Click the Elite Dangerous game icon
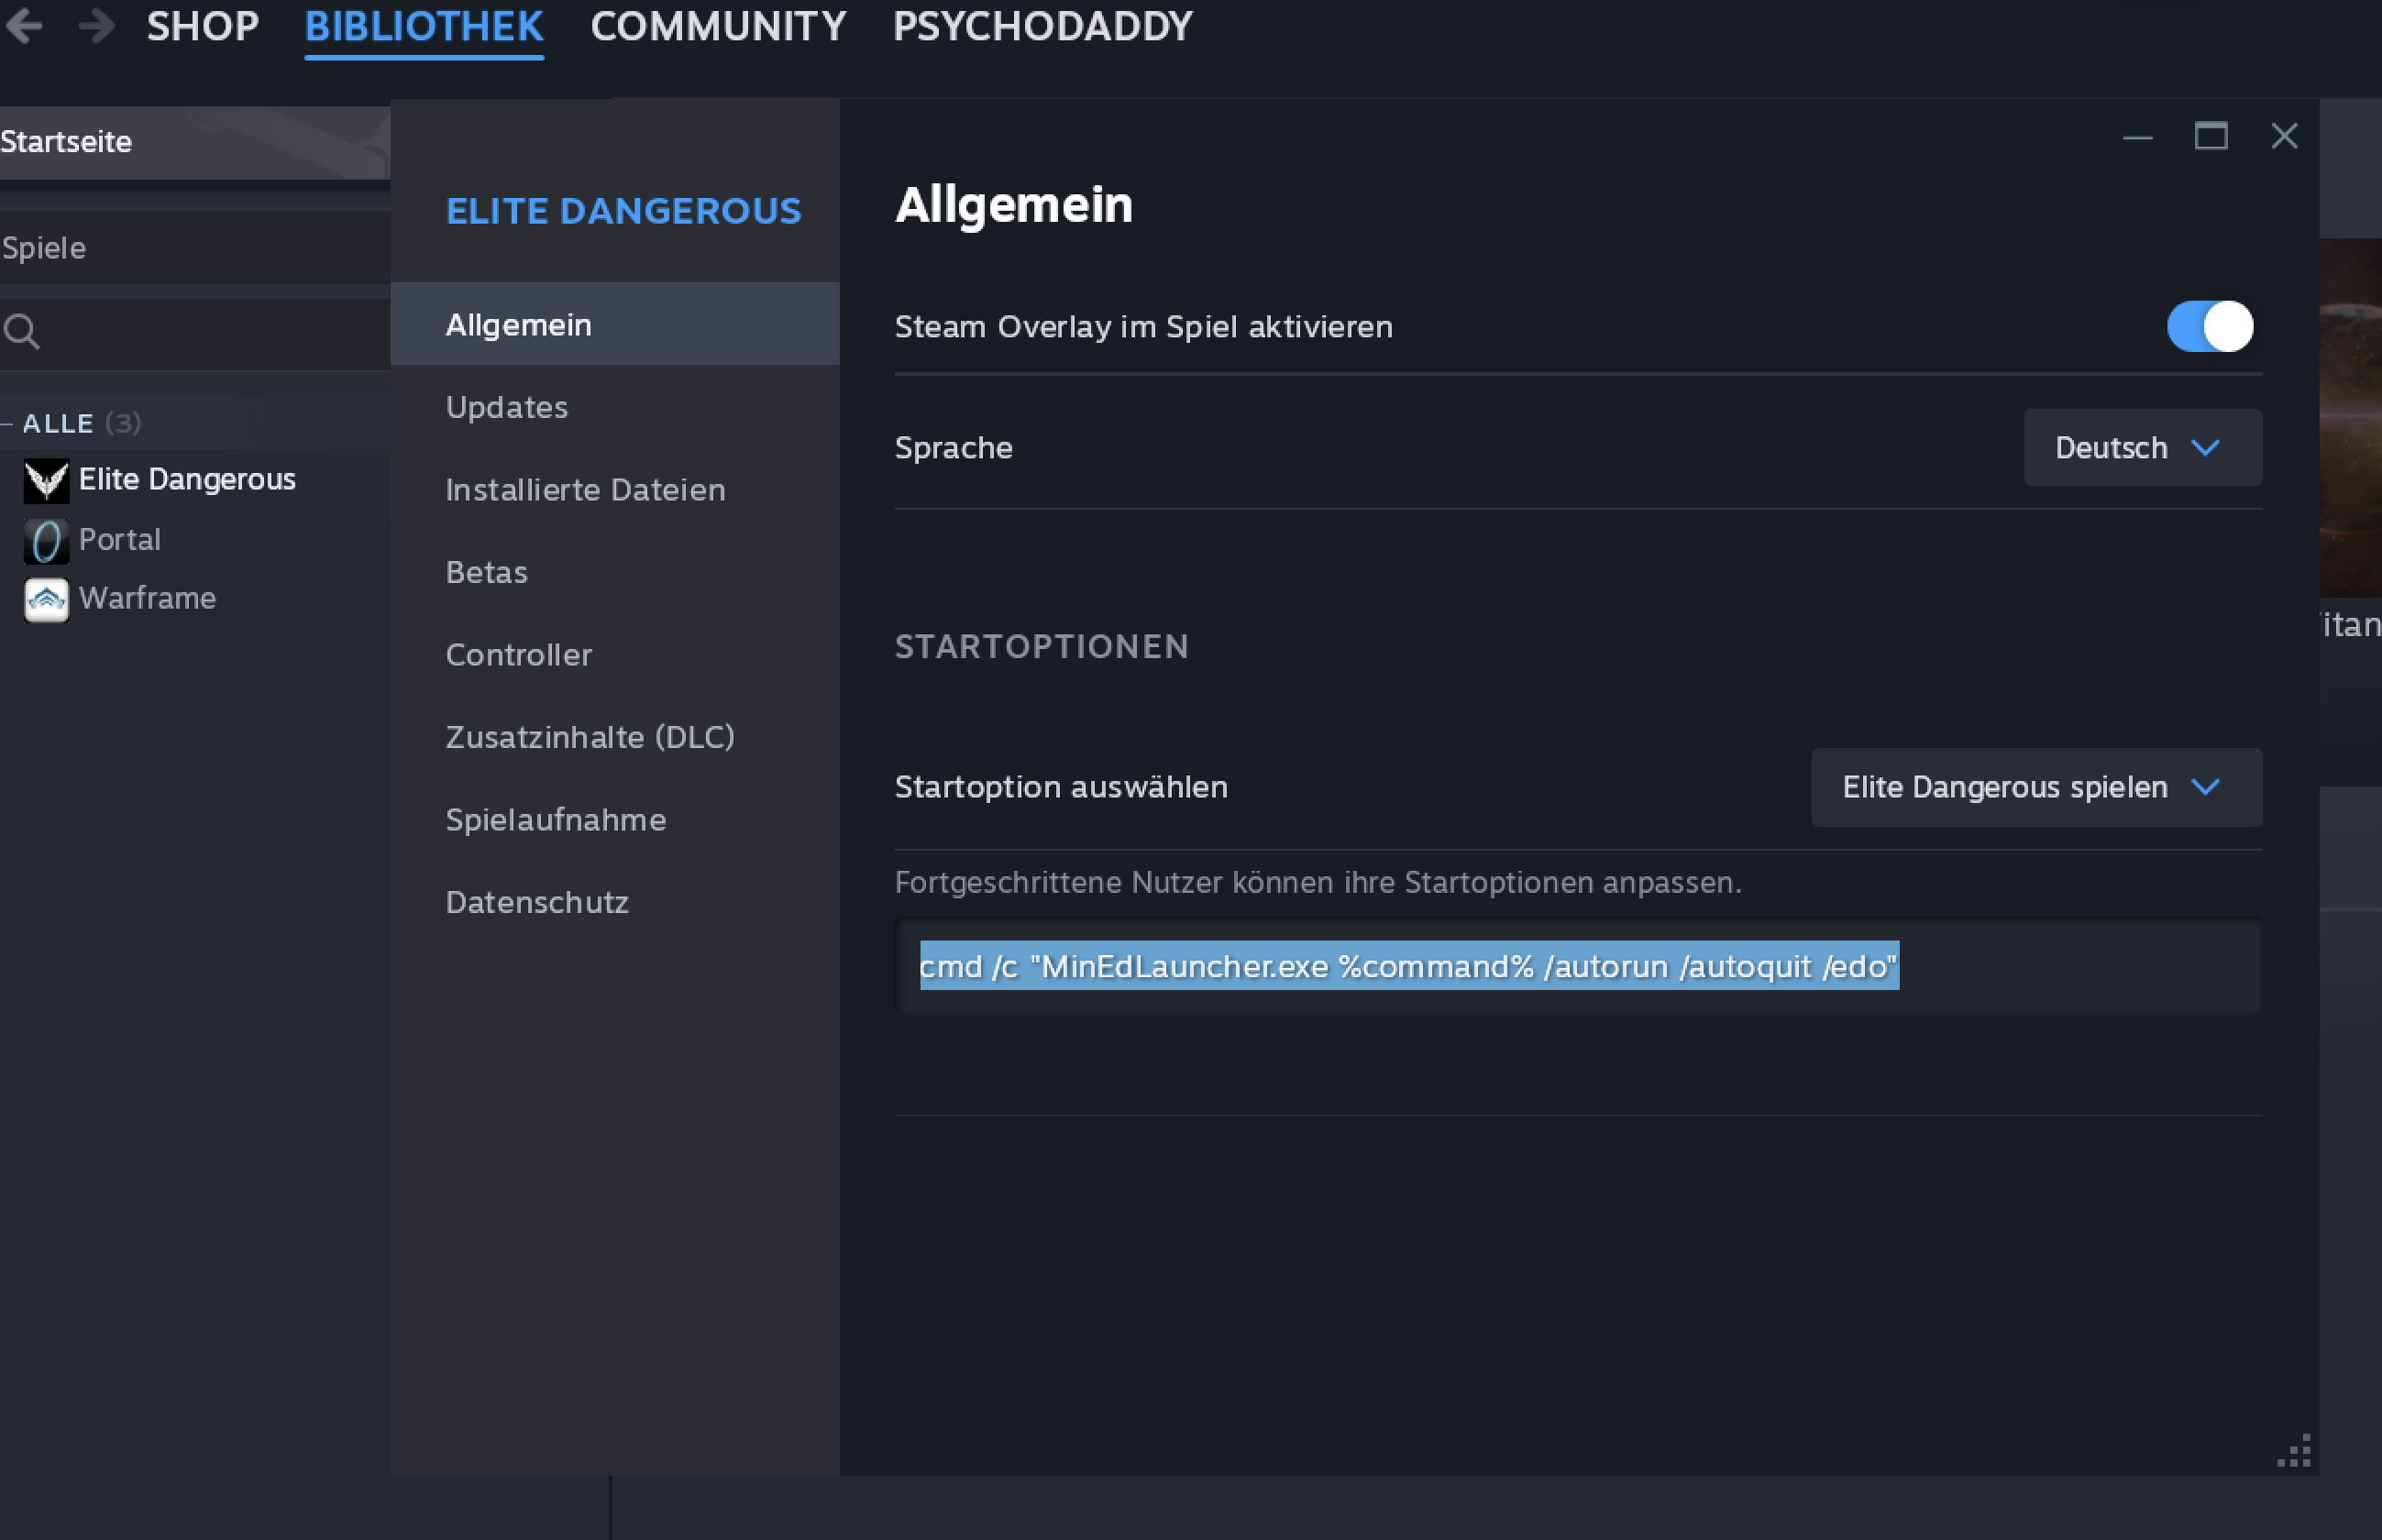Screen dimensions: 2382x1540 pyautogui.click(x=46, y=481)
